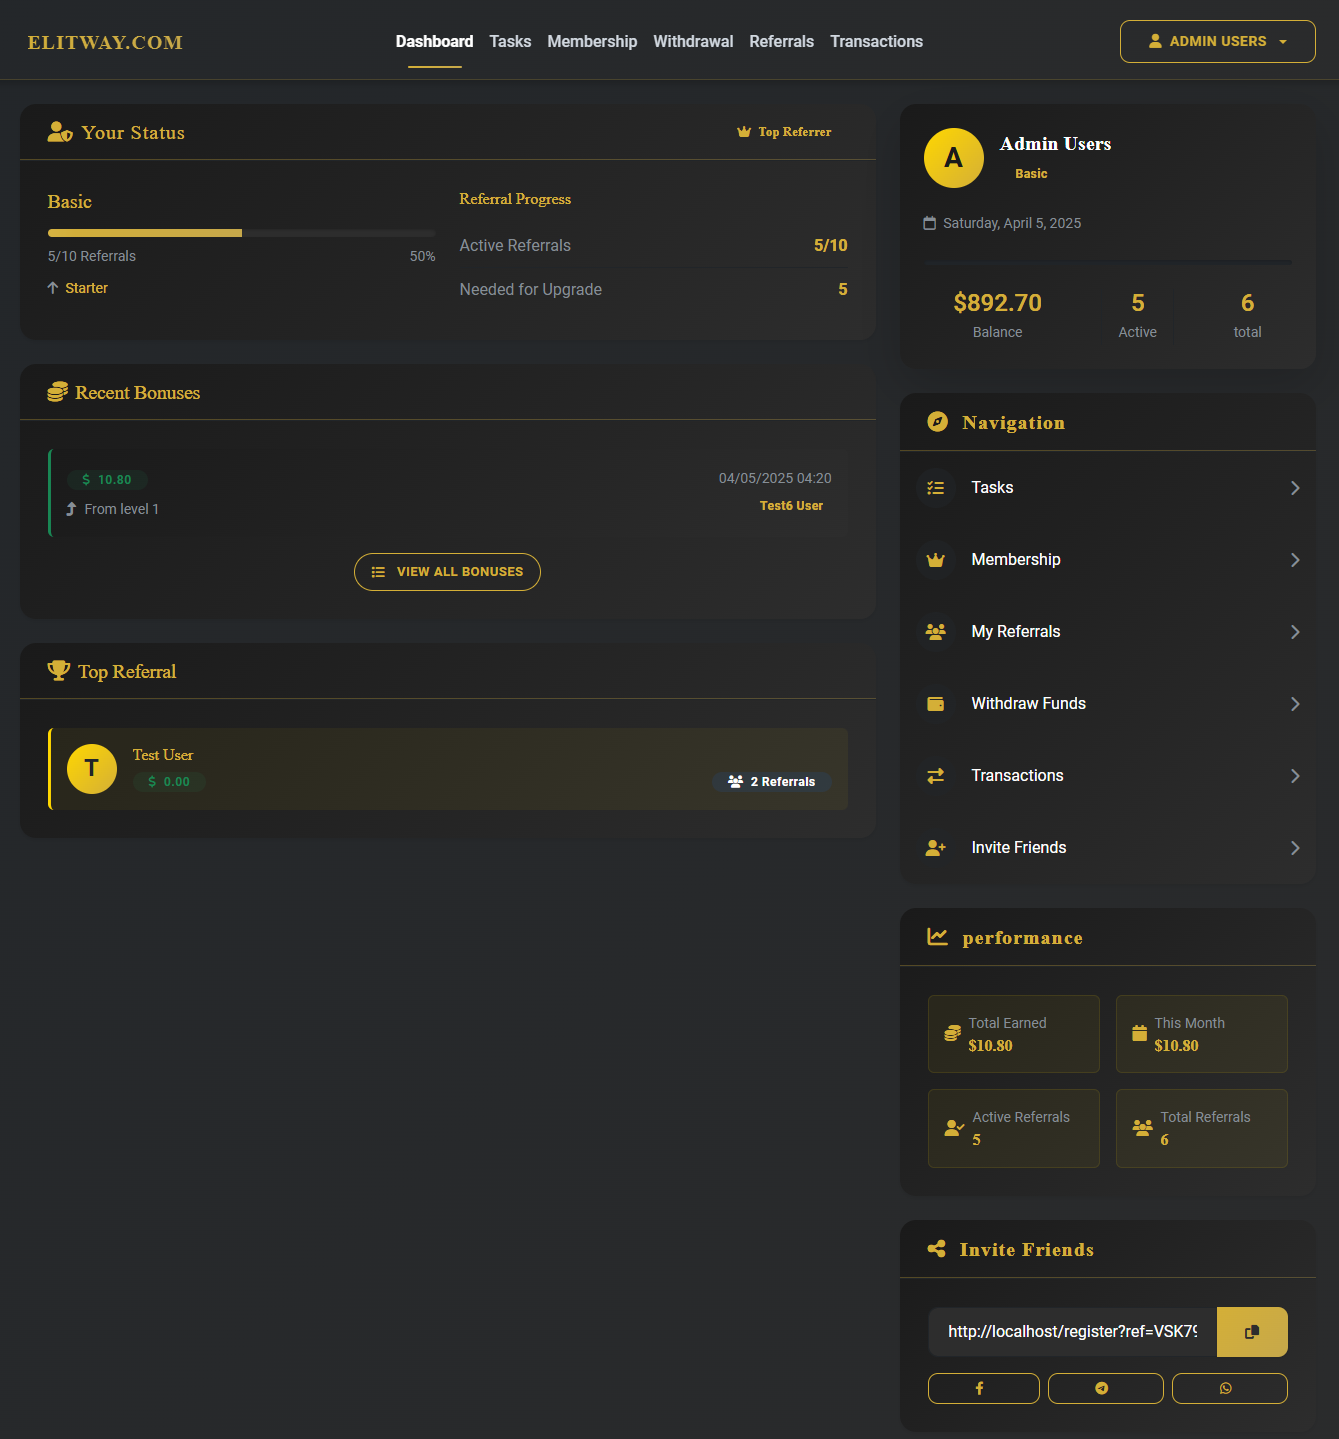Click the Tasks checklist icon in Navigation
Viewport: 1339px width, 1439px height.
(935, 488)
